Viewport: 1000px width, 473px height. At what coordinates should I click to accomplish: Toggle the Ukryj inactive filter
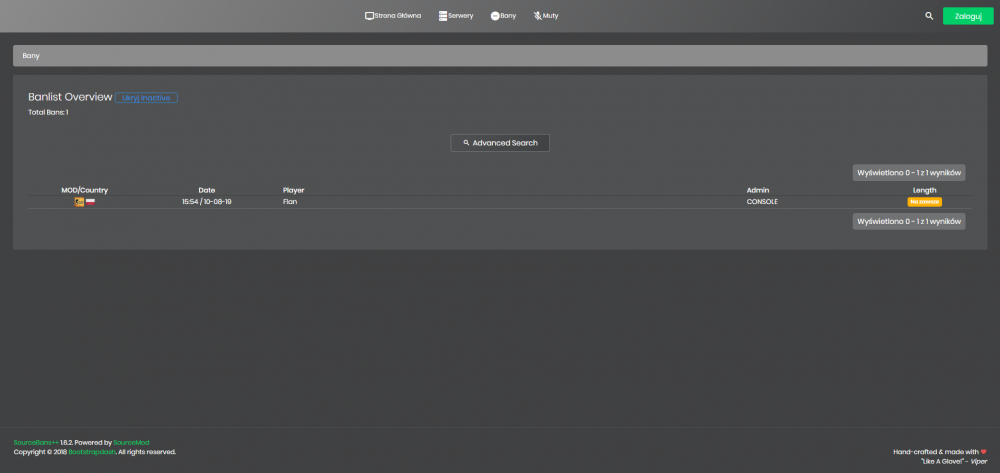pos(146,98)
